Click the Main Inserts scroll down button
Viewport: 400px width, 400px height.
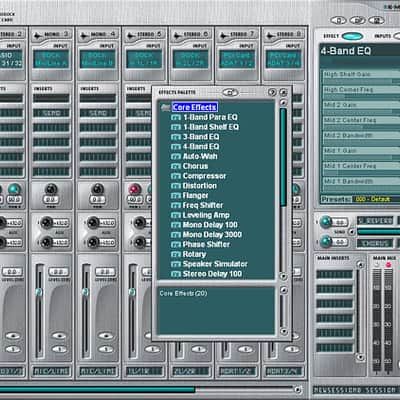(x=360, y=357)
